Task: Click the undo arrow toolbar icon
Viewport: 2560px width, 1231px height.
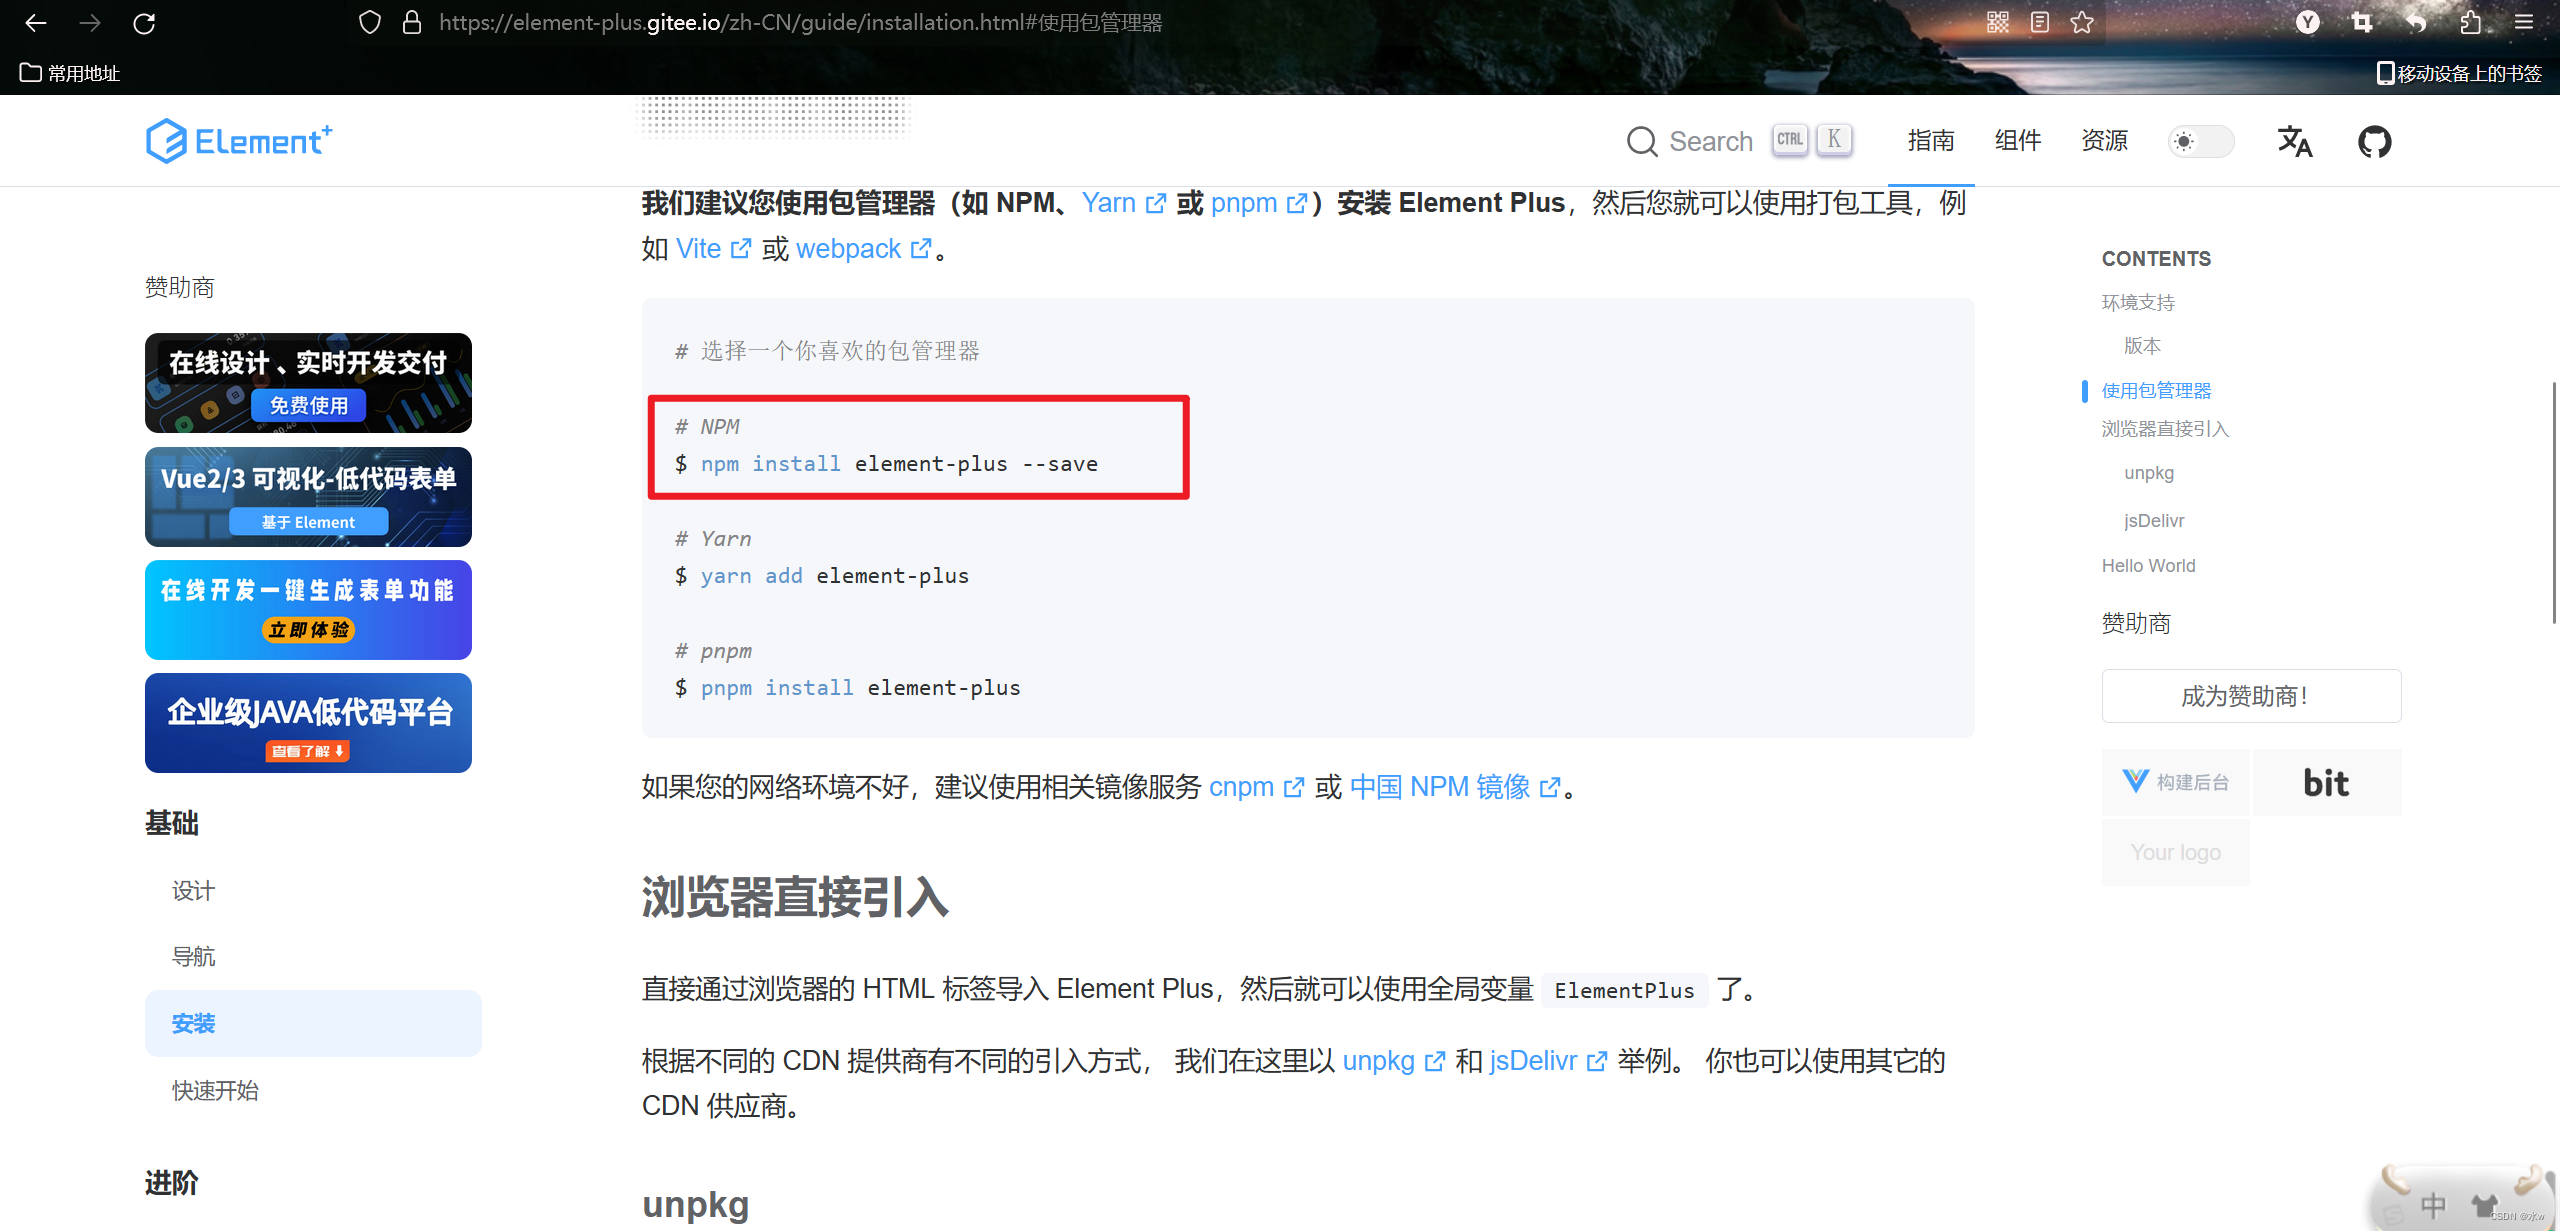Action: [x=2416, y=22]
